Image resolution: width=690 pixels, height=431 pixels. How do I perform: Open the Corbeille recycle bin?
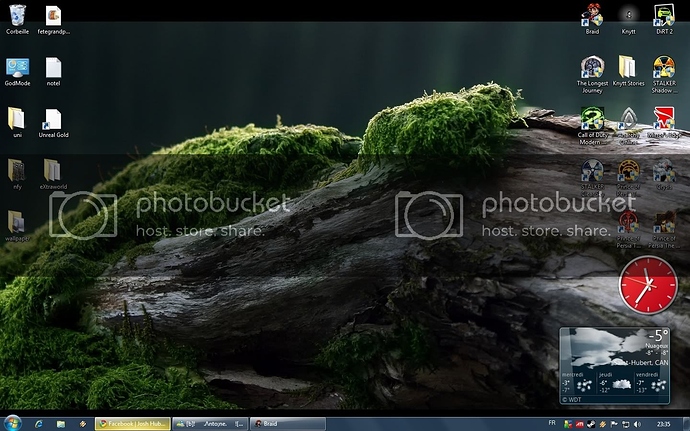[x=17, y=15]
